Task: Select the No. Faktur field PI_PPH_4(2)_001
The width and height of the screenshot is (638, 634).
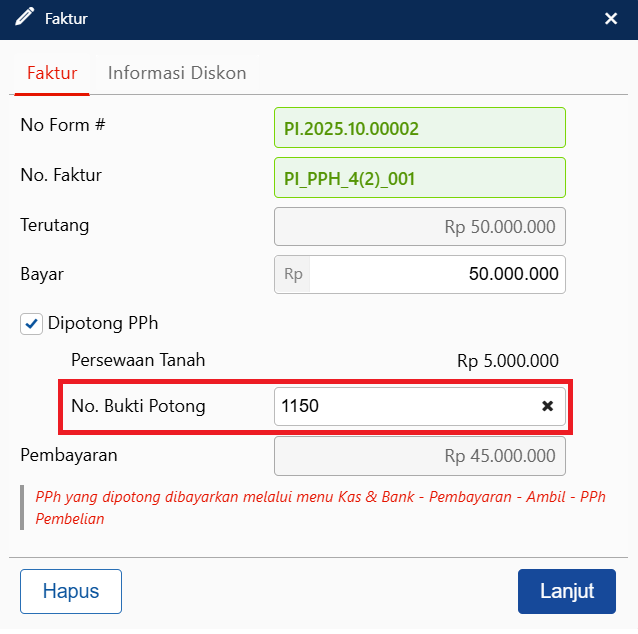Action: (x=420, y=178)
